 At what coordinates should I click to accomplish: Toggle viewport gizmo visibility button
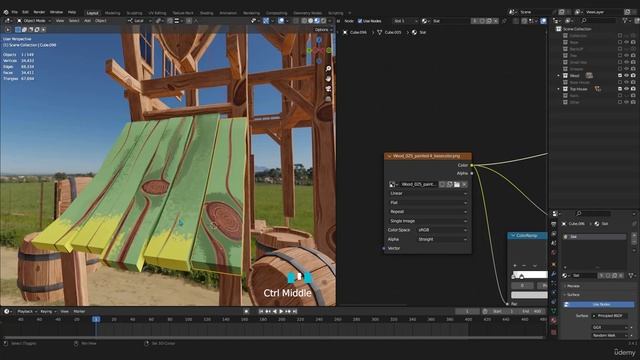[x=266, y=21]
